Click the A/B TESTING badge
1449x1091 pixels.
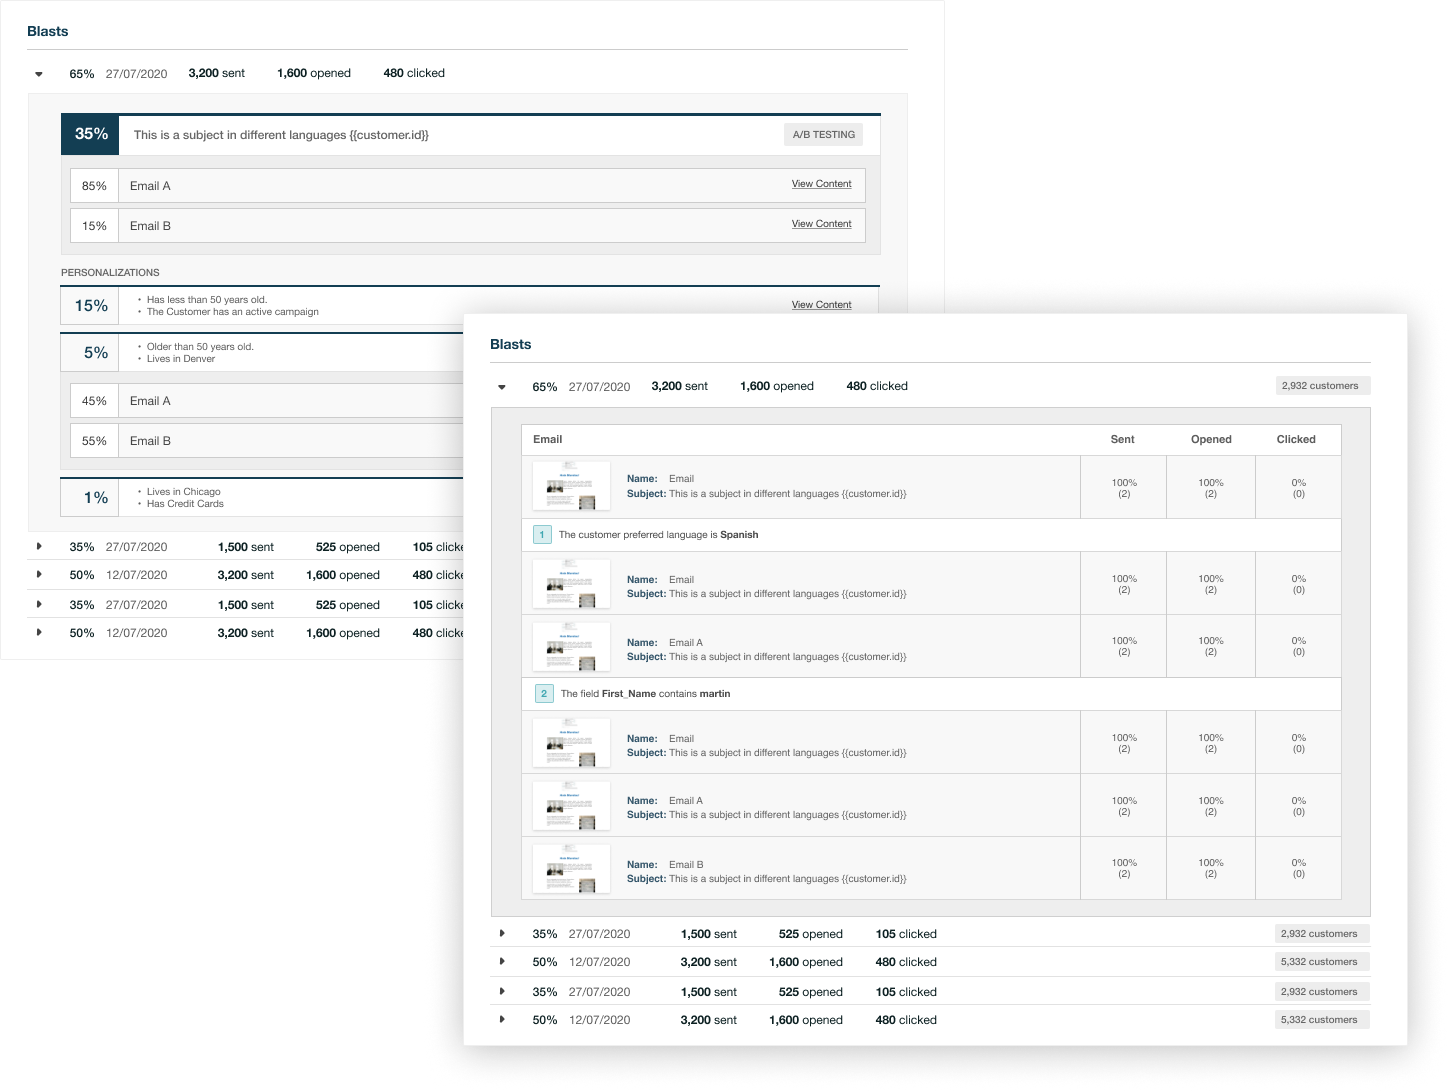tap(823, 135)
